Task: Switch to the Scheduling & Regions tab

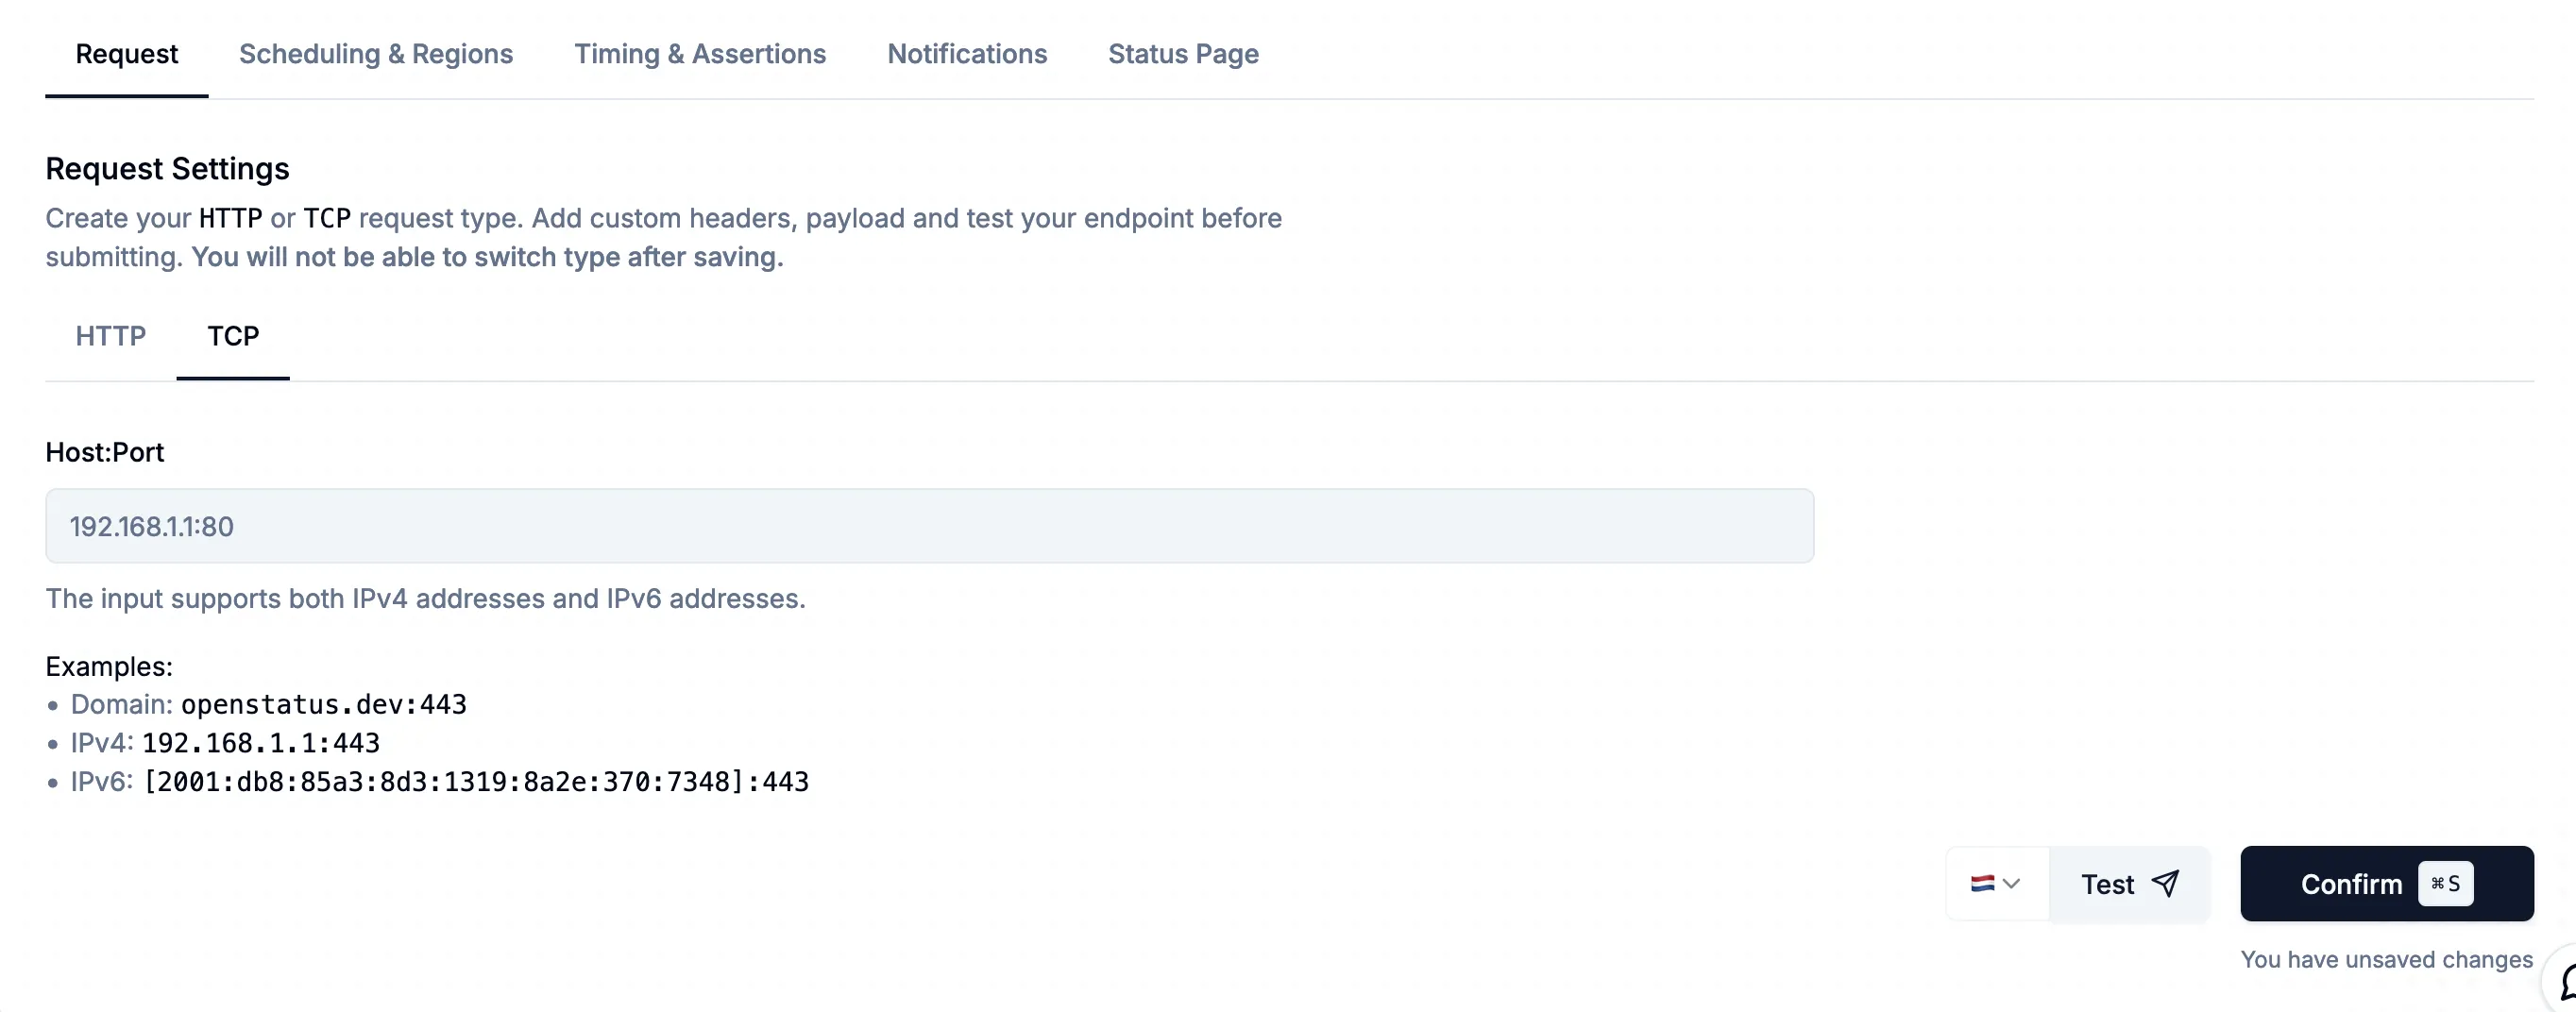Action: coord(375,54)
